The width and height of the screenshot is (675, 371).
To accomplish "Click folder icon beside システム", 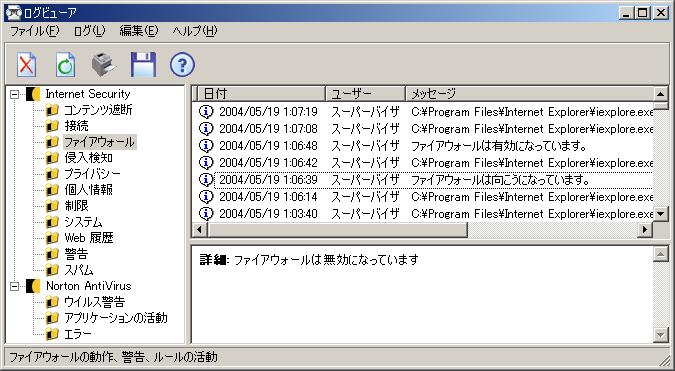I will [x=52, y=222].
